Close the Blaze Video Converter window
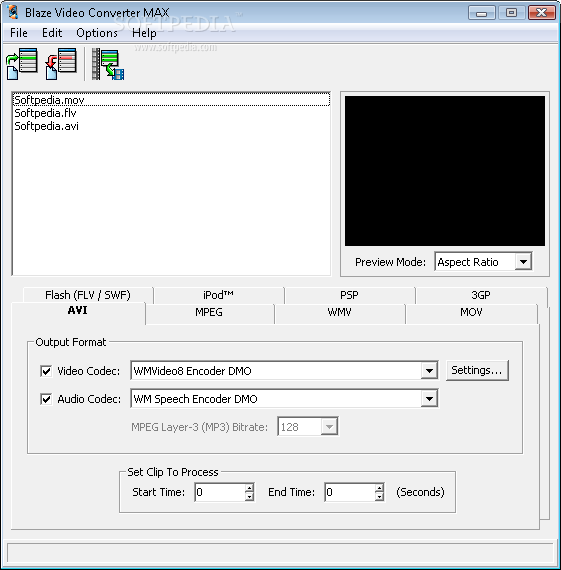 (542, 13)
